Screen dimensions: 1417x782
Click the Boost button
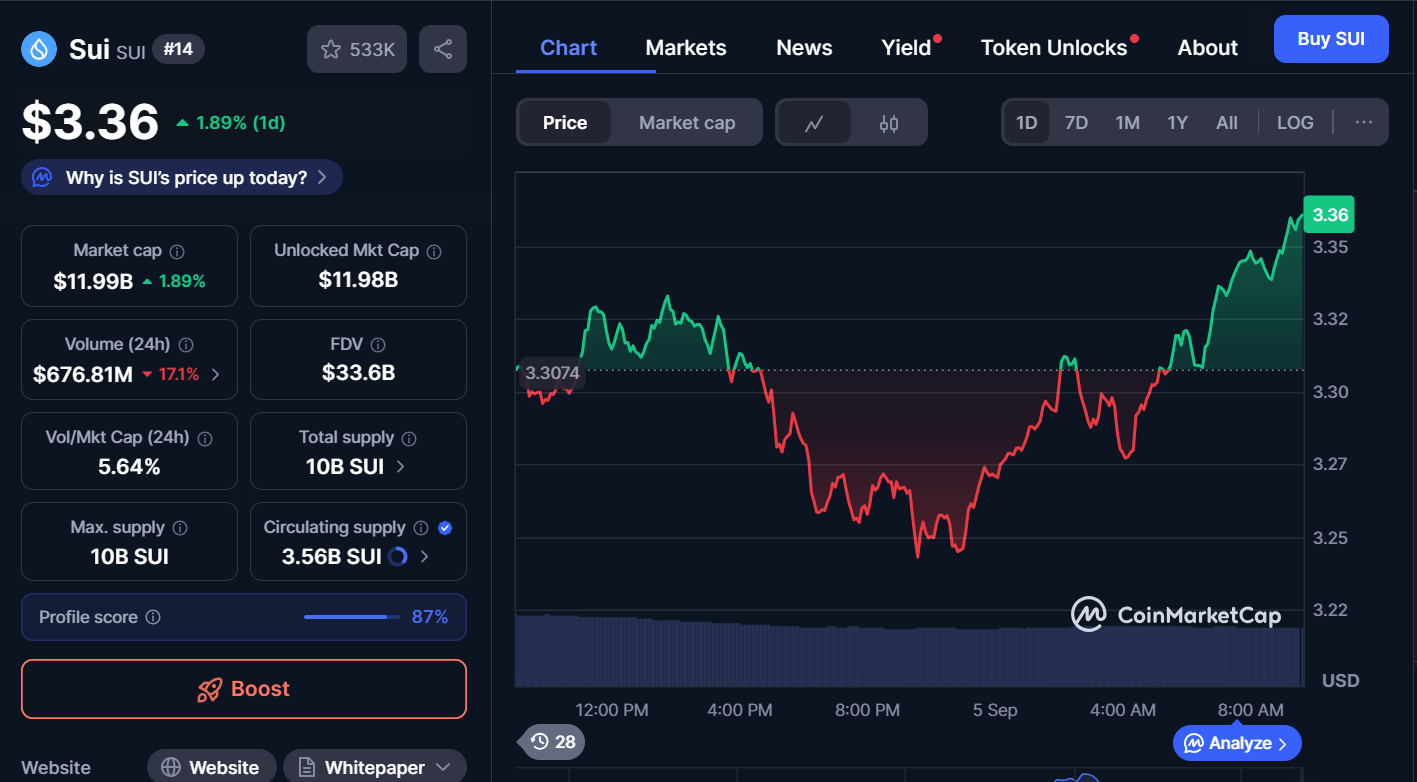pos(244,689)
